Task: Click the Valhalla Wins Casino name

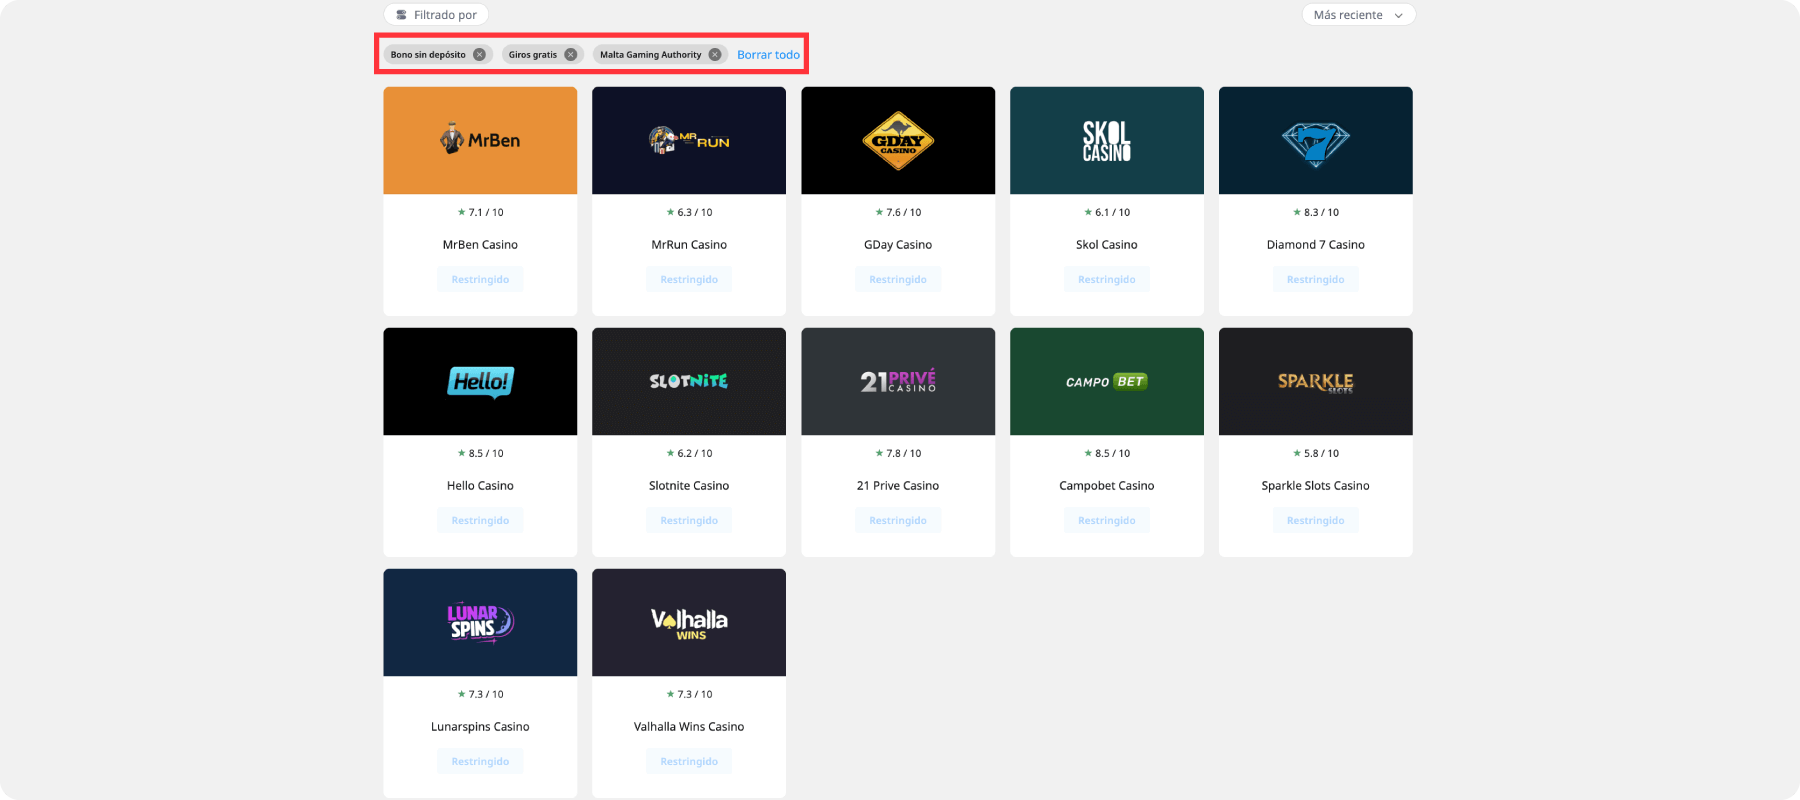Action: [689, 727]
